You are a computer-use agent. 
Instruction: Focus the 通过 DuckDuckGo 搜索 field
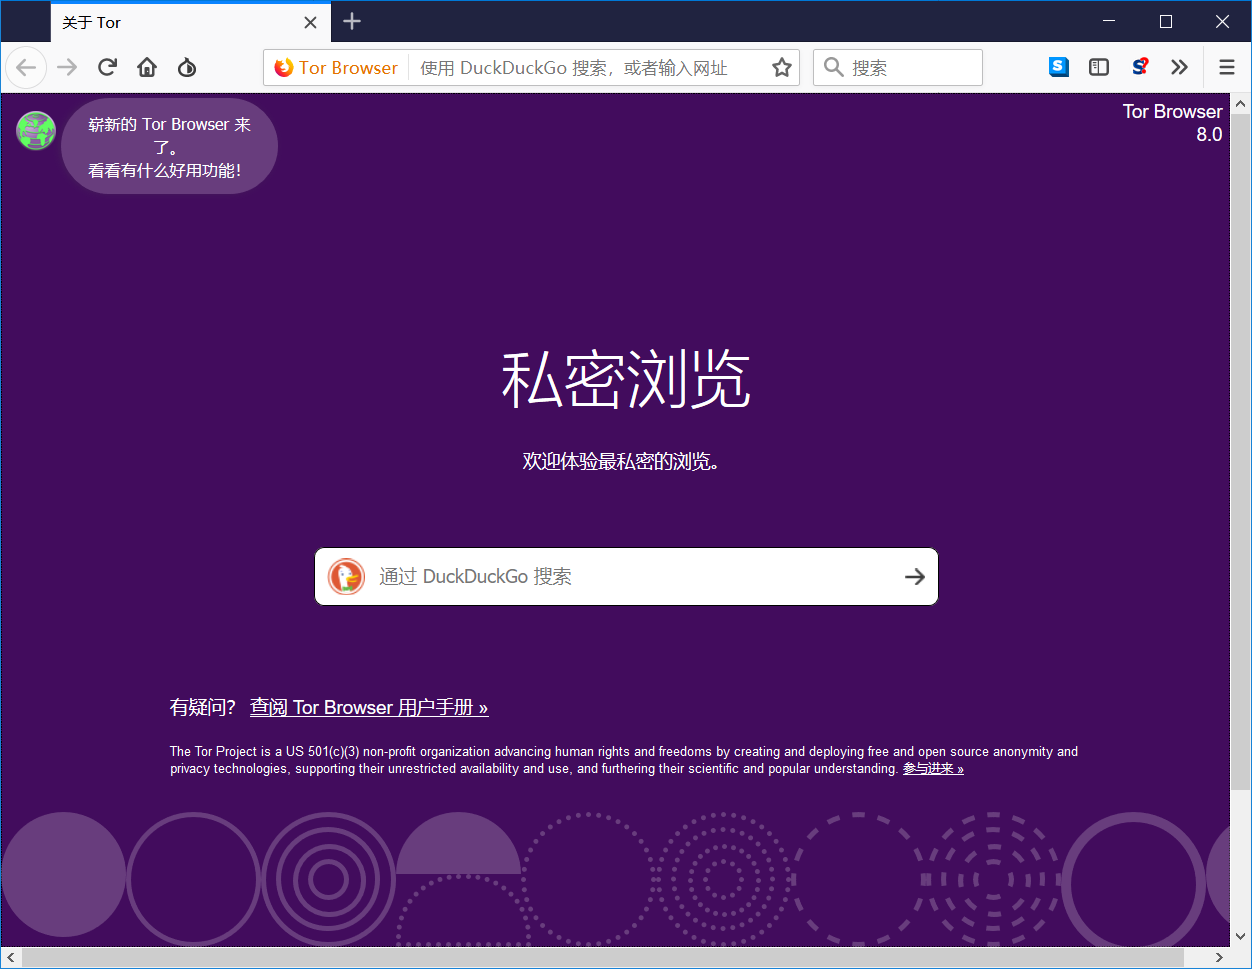pyautogui.click(x=626, y=577)
